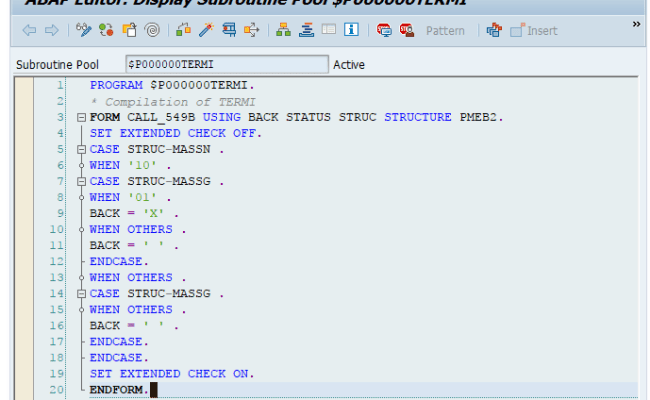The image size is (650, 400).
Task: Click the PMEB2 structure name
Action: 478,117
